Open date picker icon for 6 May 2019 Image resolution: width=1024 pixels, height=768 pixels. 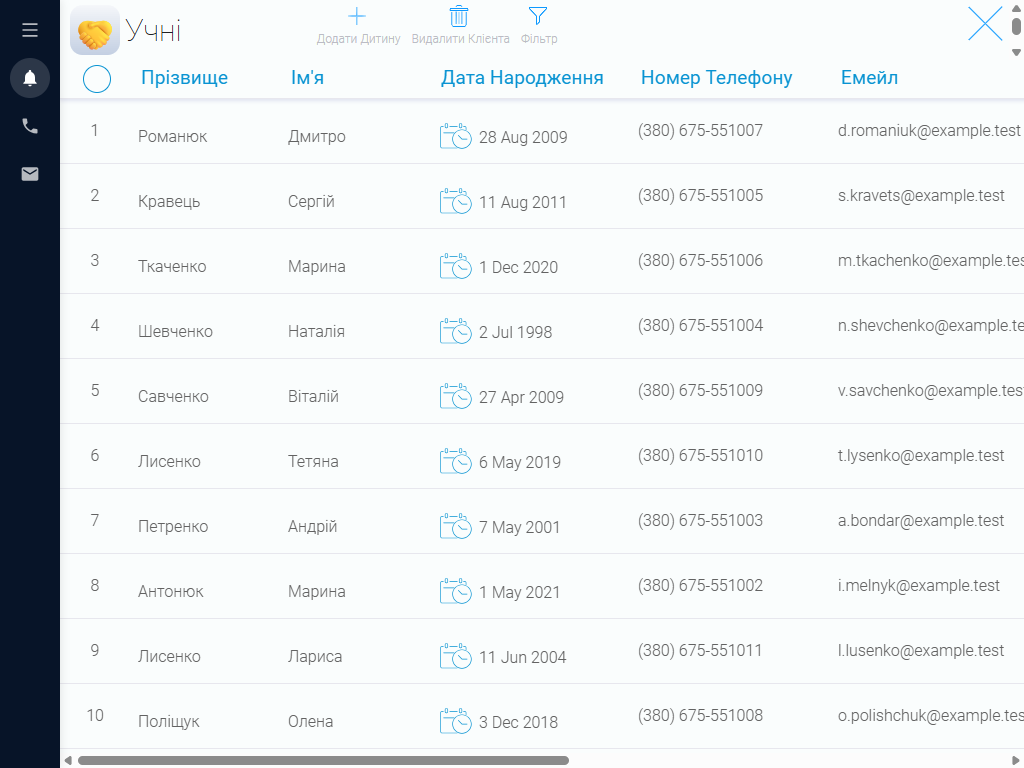pos(456,461)
